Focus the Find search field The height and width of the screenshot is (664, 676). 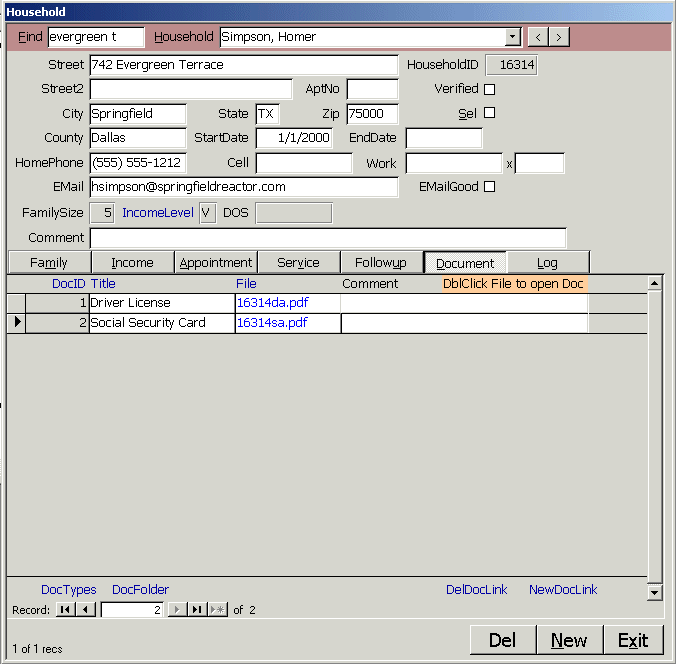click(x=96, y=37)
